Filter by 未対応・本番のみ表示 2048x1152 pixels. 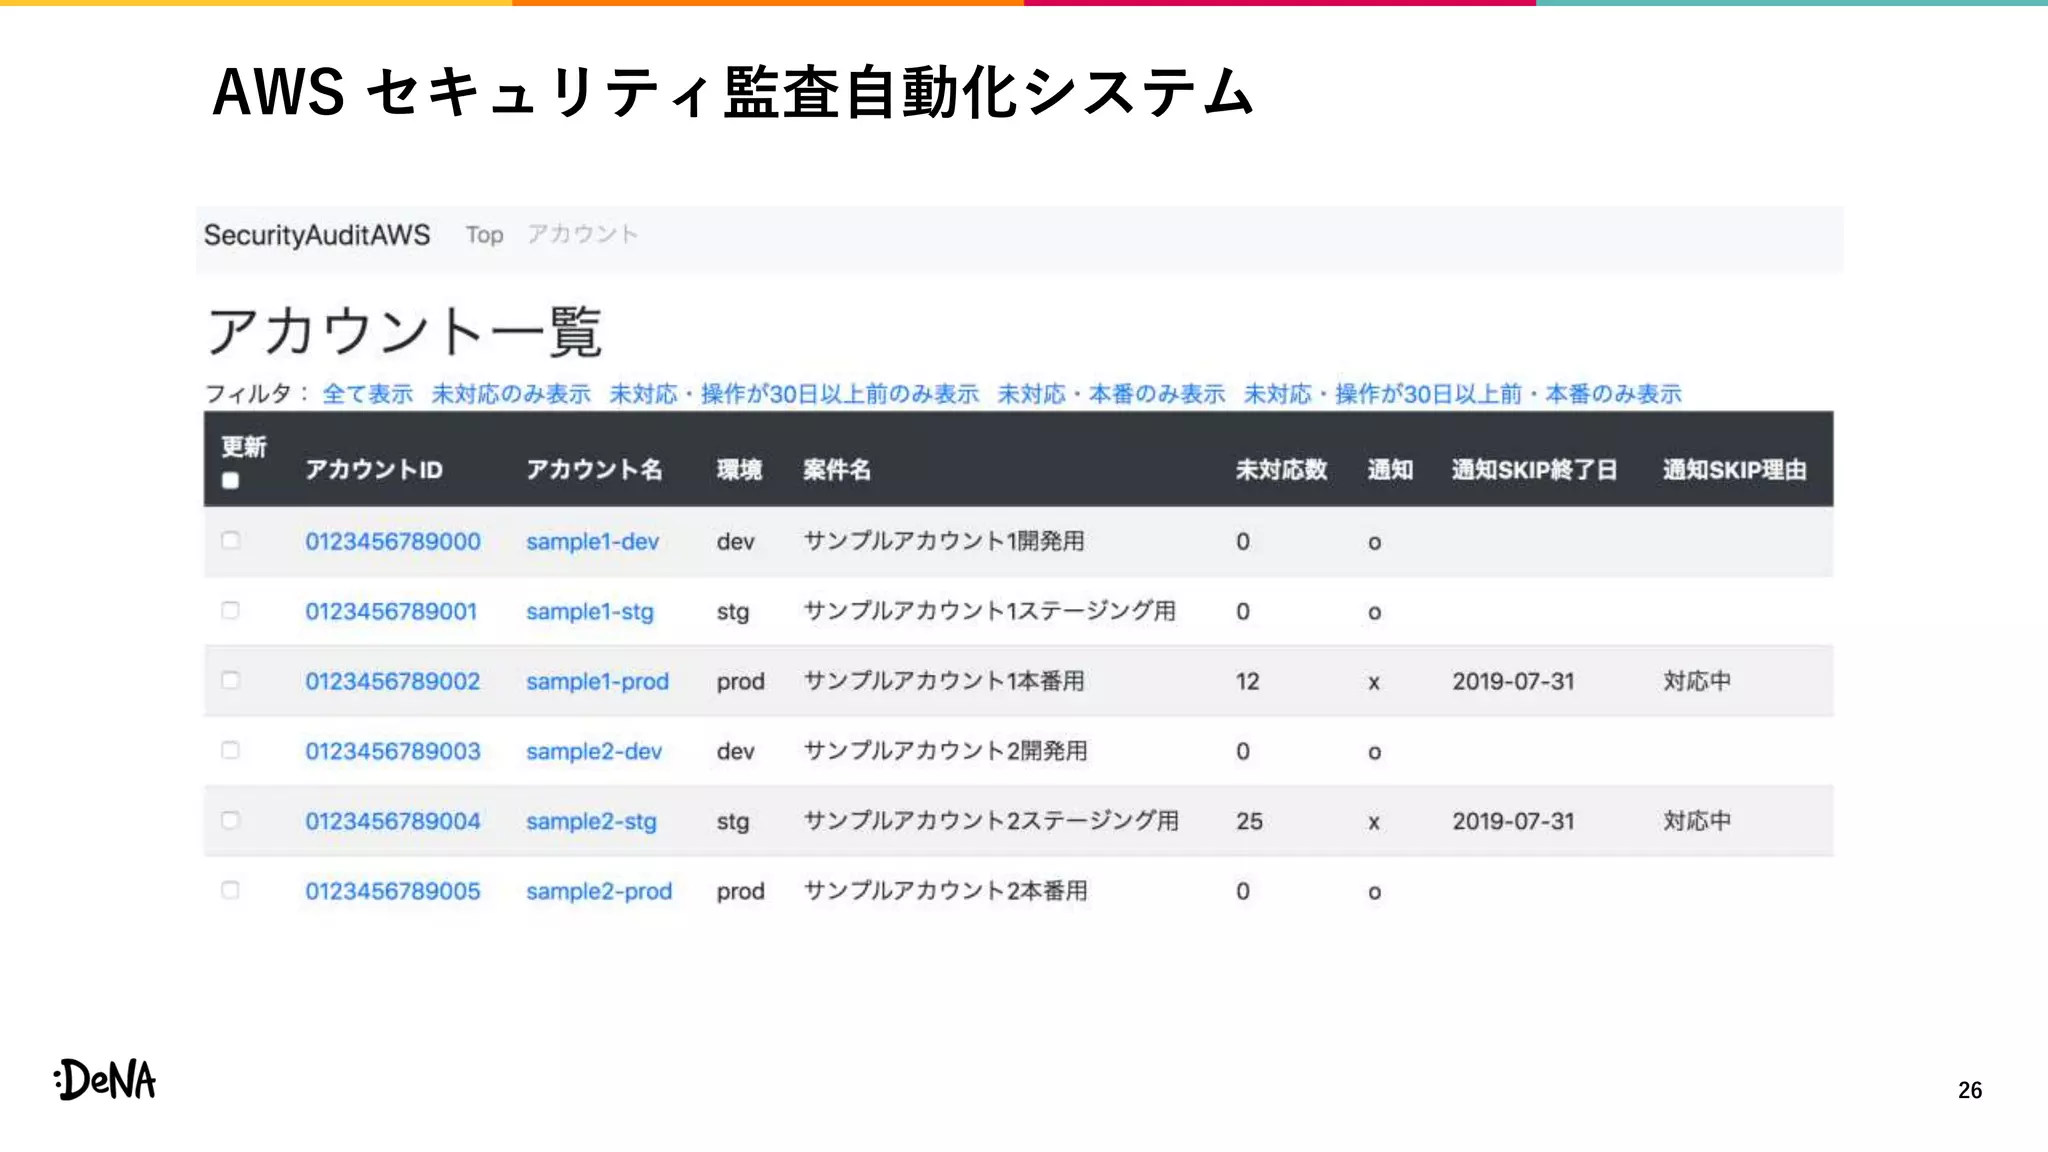[1111, 394]
